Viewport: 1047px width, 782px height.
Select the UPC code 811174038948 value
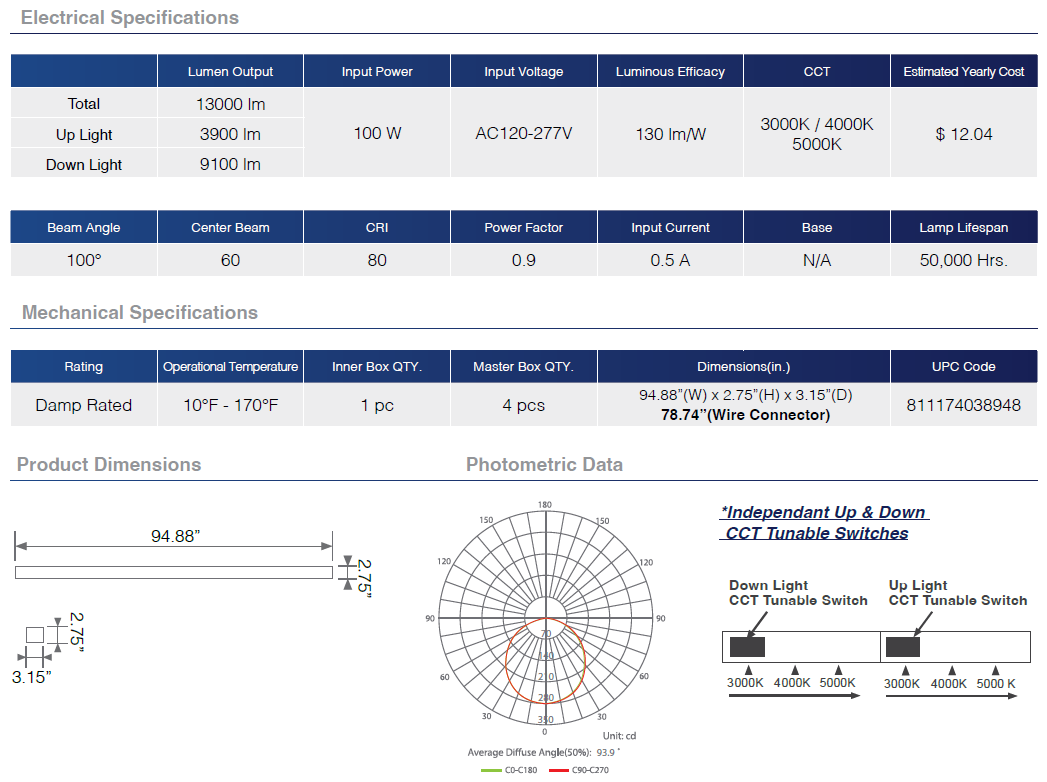coord(963,405)
